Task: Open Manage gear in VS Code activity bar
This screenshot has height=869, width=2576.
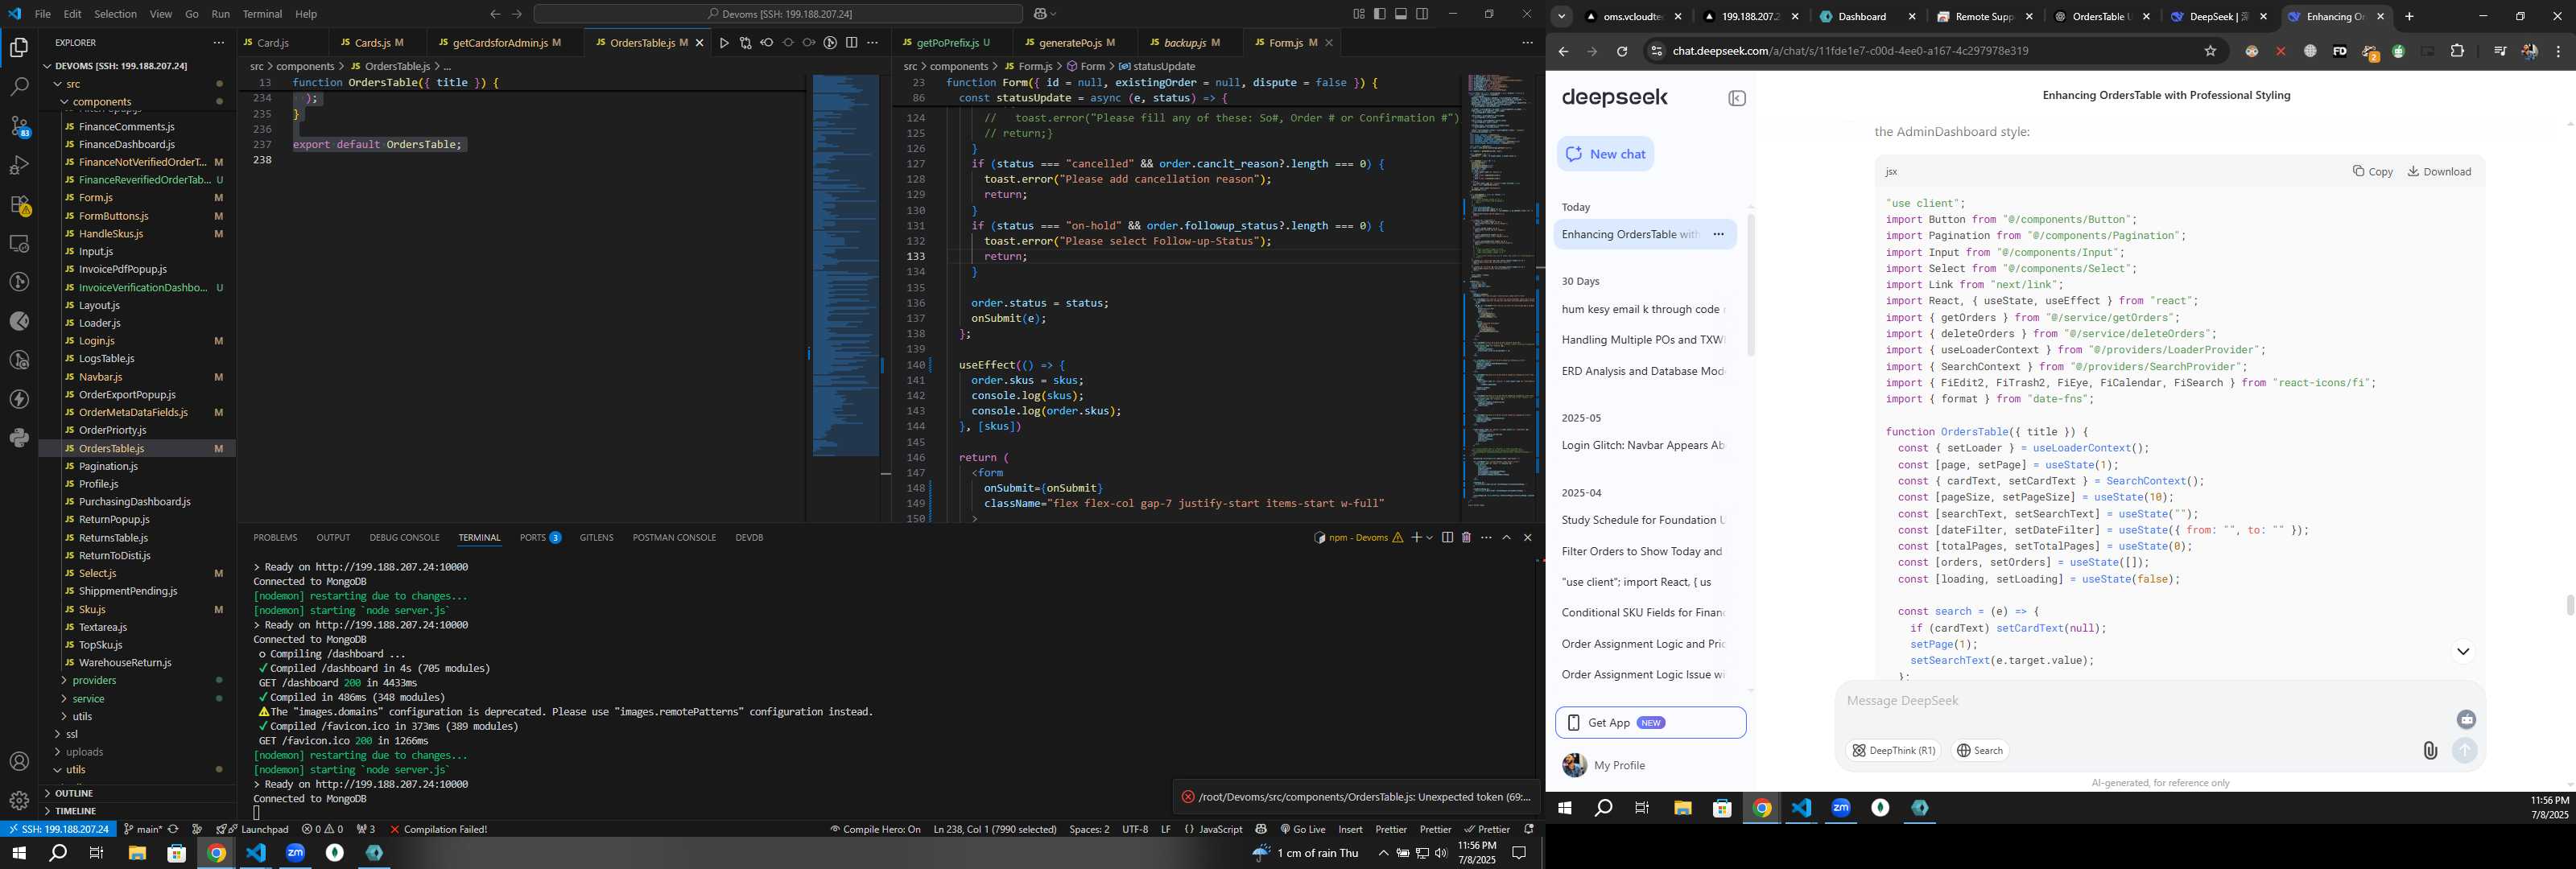Action: click(x=19, y=801)
